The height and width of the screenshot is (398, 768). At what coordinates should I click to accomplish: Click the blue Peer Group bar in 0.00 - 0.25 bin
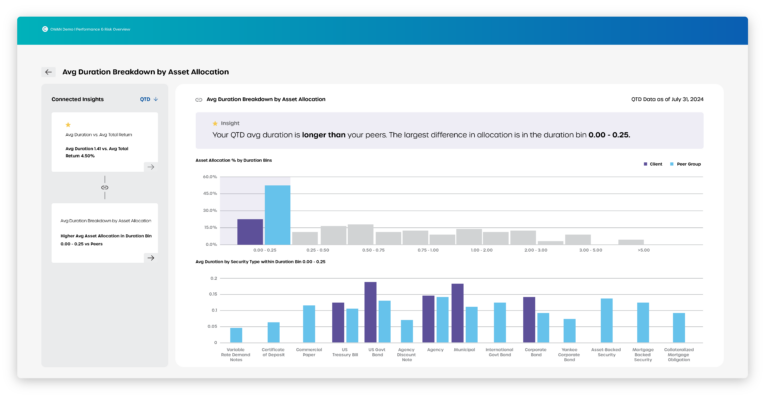278,215
